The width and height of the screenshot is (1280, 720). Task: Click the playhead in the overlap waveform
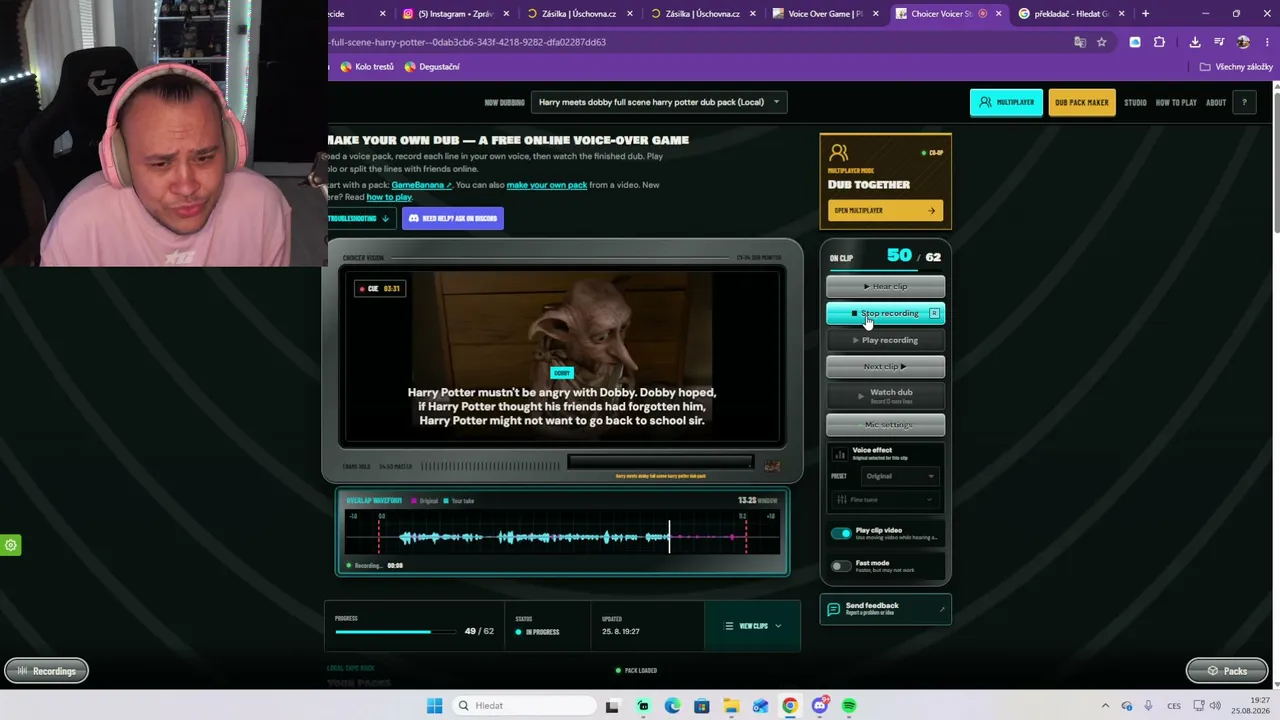click(x=670, y=536)
